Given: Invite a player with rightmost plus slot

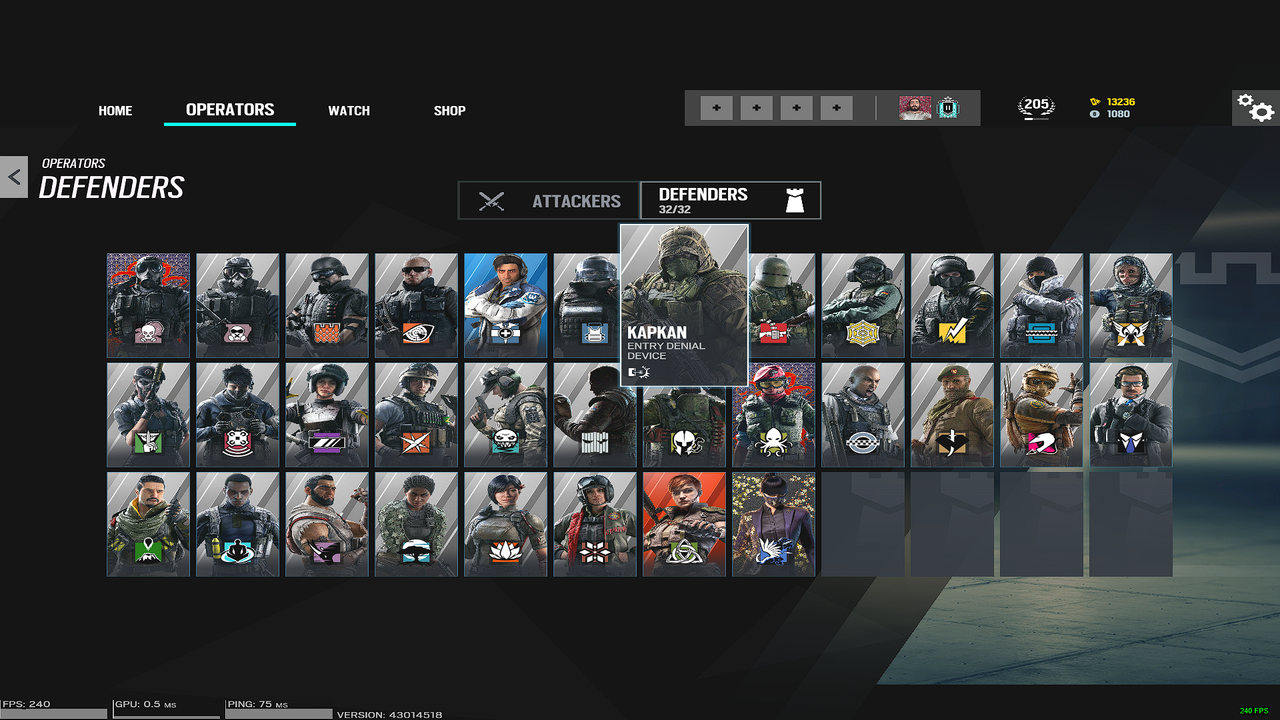Looking at the screenshot, I should pos(836,108).
